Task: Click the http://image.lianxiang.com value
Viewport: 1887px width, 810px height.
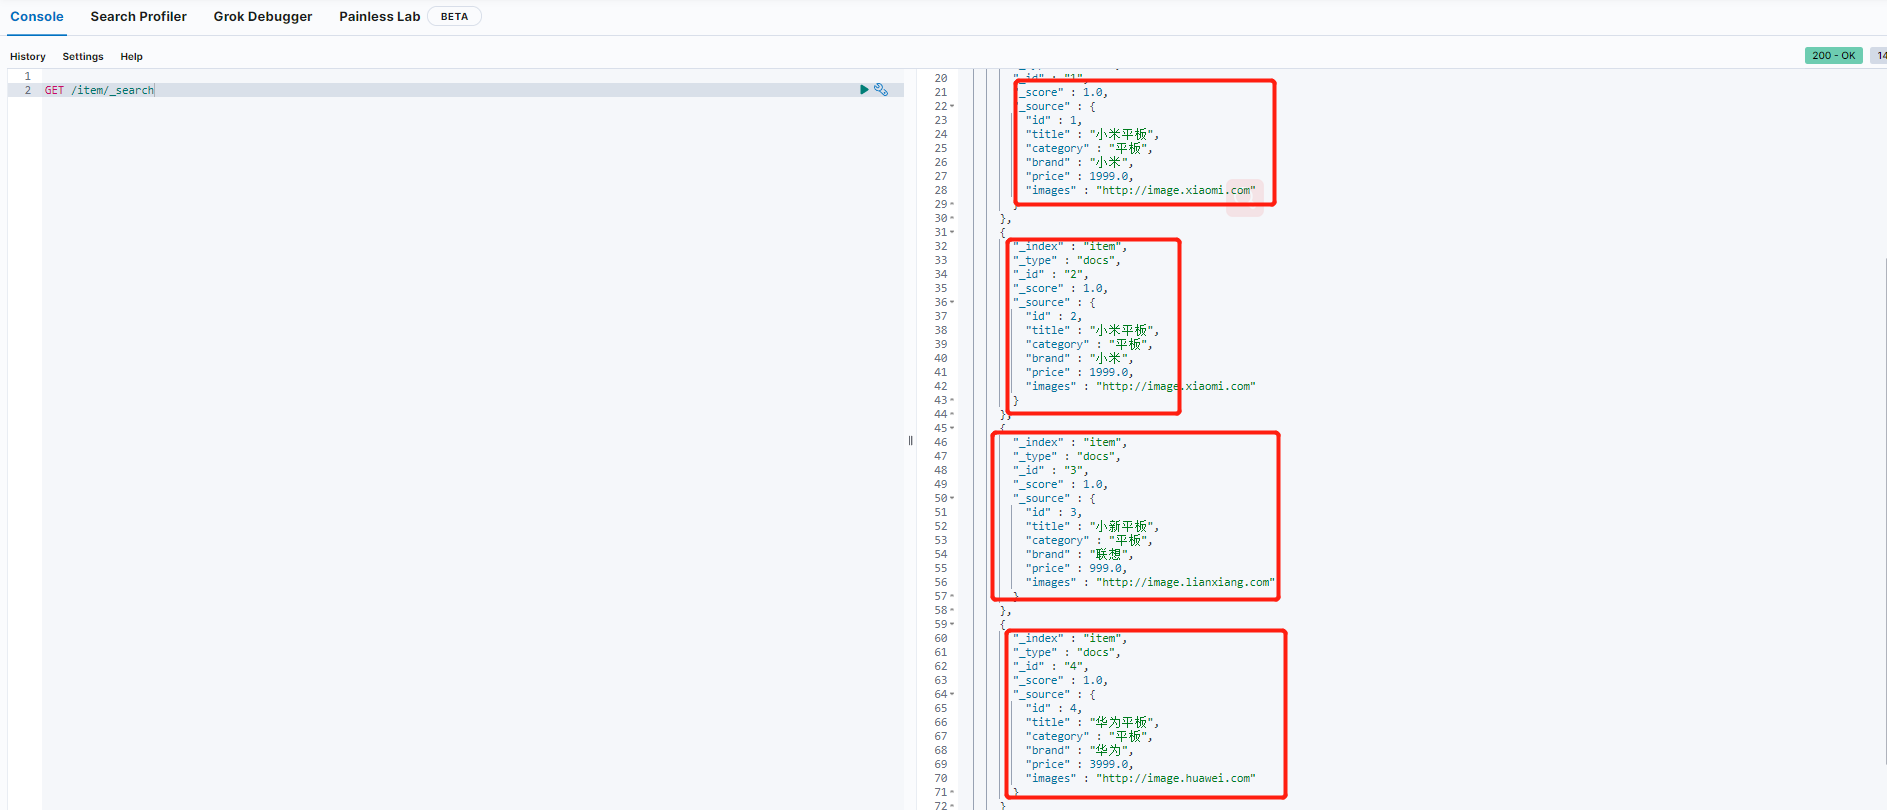Action: point(1185,582)
